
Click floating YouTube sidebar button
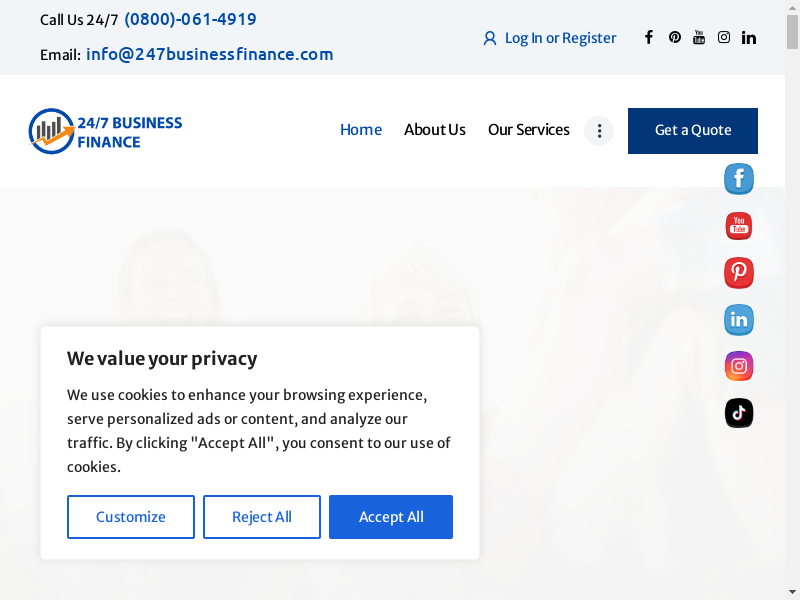(x=739, y=226)
